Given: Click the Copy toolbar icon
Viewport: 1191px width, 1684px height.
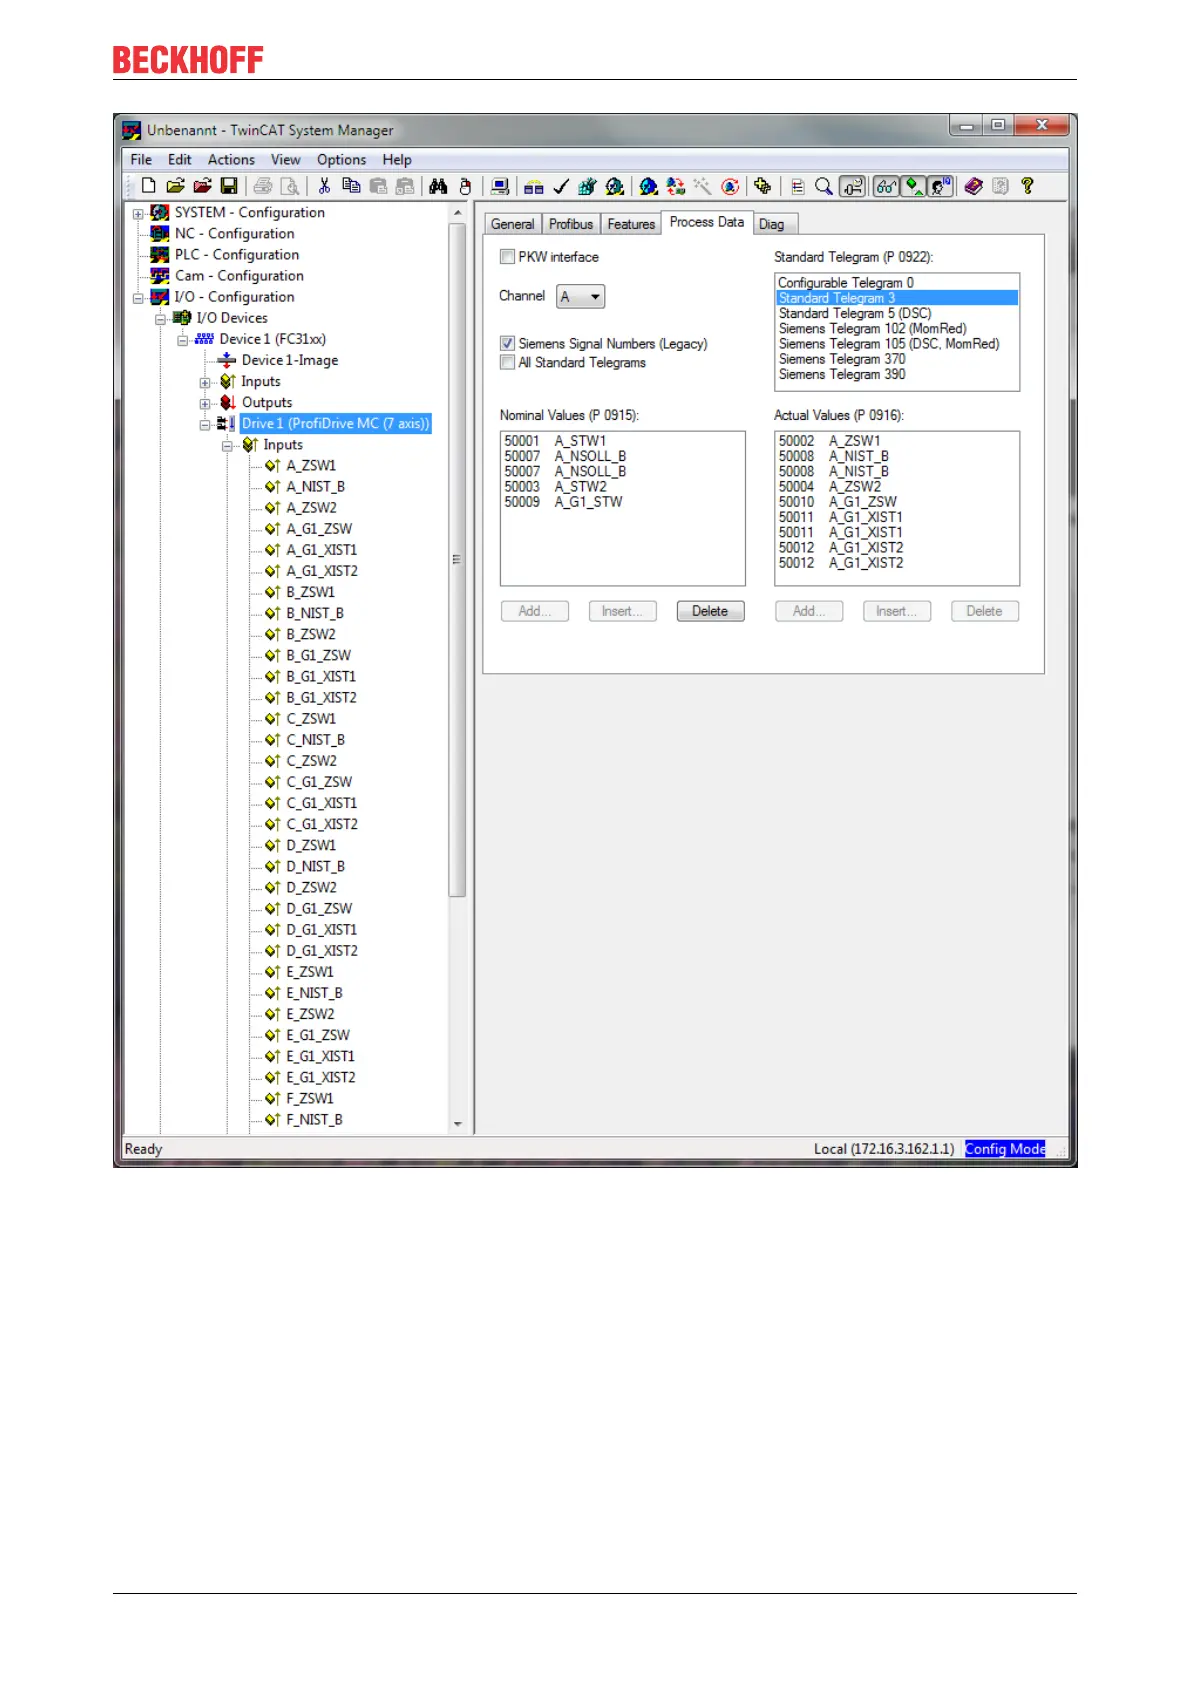Looking at the screenshot, I should point(351,186).
